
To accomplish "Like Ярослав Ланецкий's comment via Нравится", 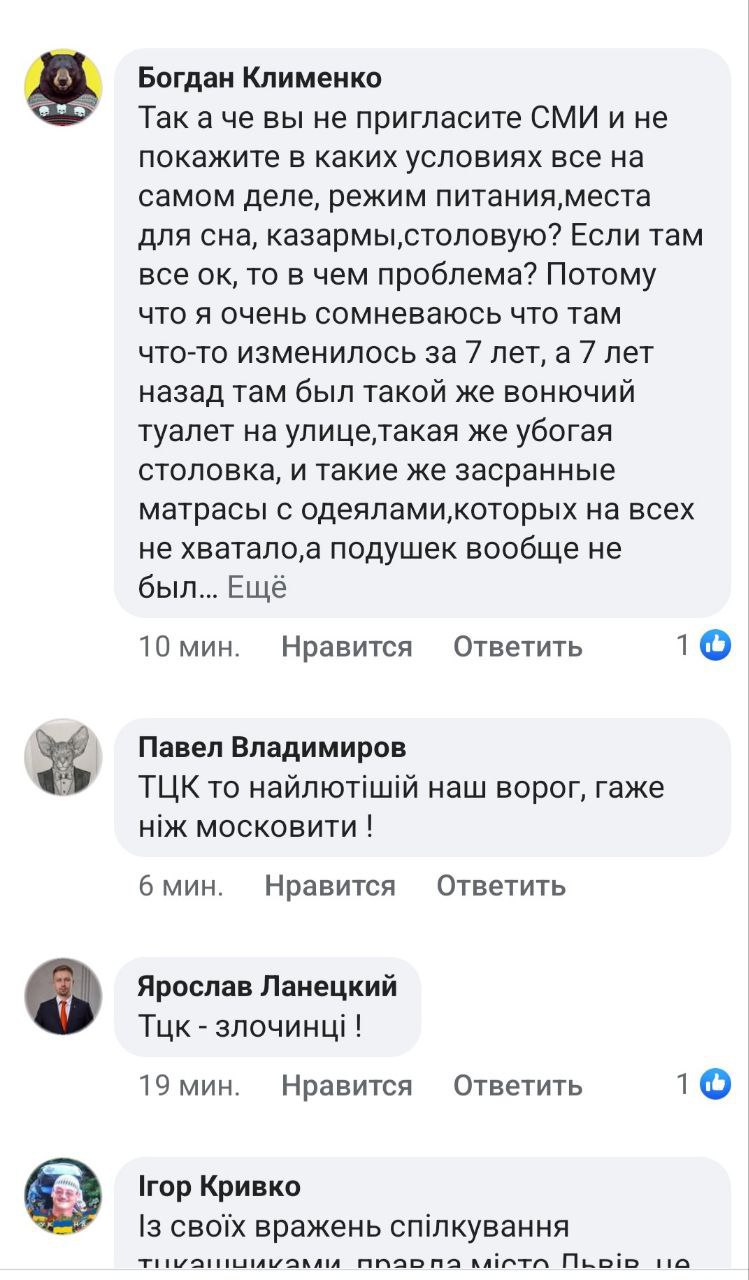I will click(x=346, y=1085).
